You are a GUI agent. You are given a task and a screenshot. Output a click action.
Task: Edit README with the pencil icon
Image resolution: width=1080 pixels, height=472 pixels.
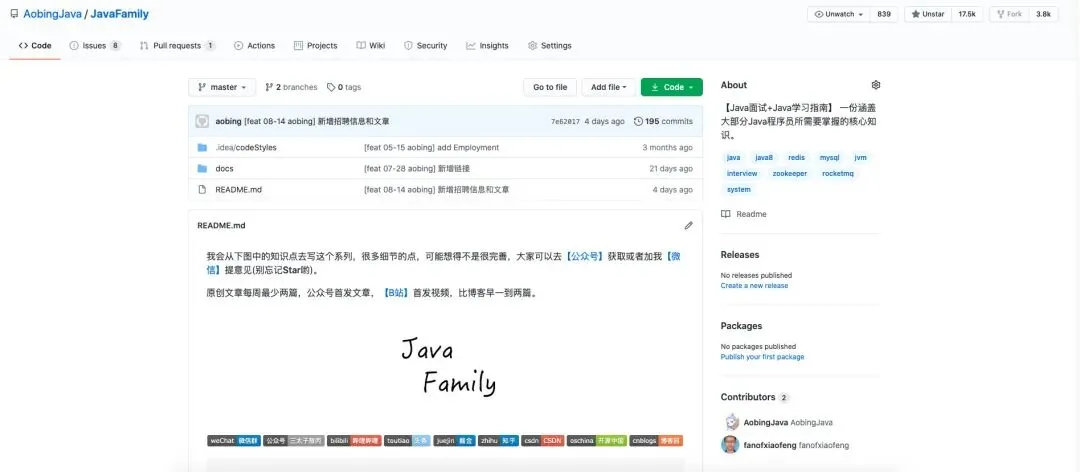pos(688,225)
